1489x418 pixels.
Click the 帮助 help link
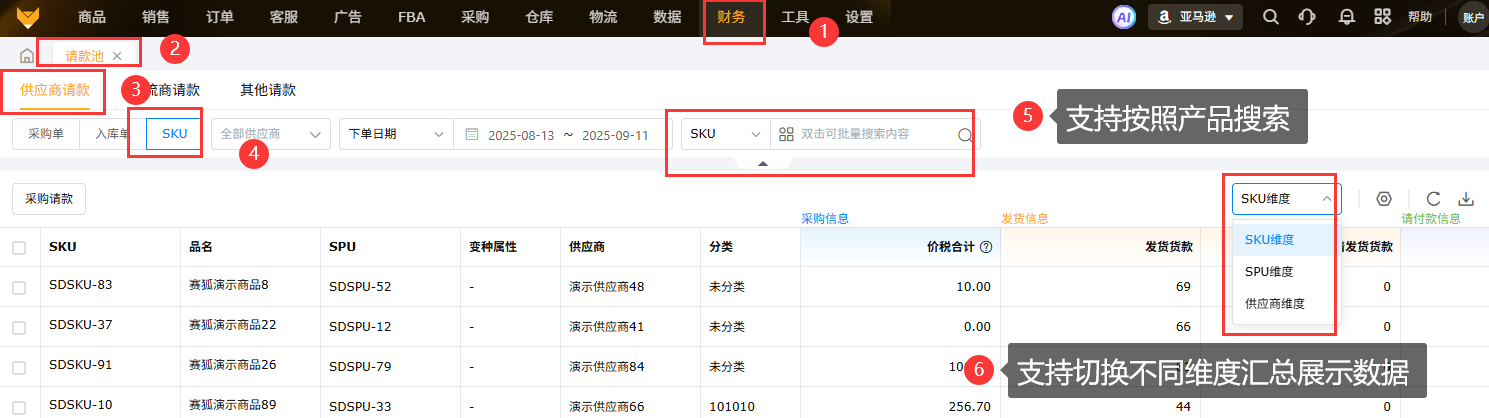point(1419,17)
